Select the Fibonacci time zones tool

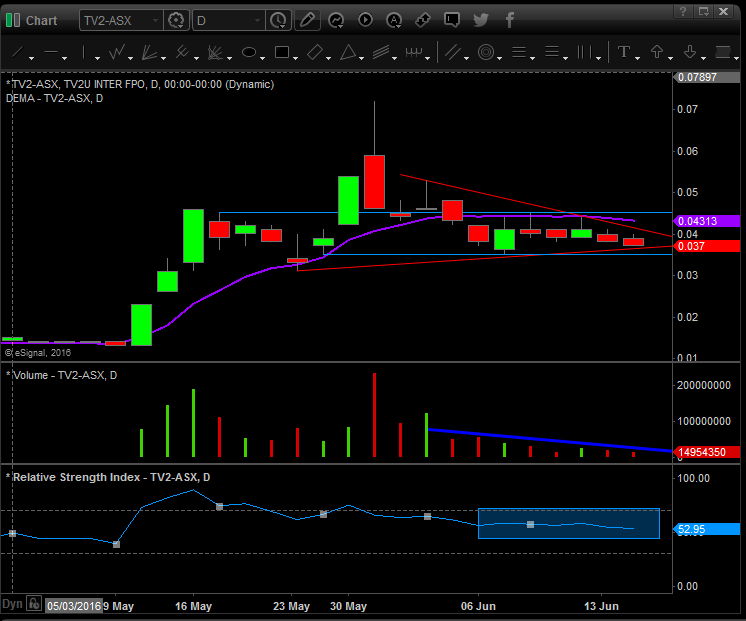coord(584,52)
